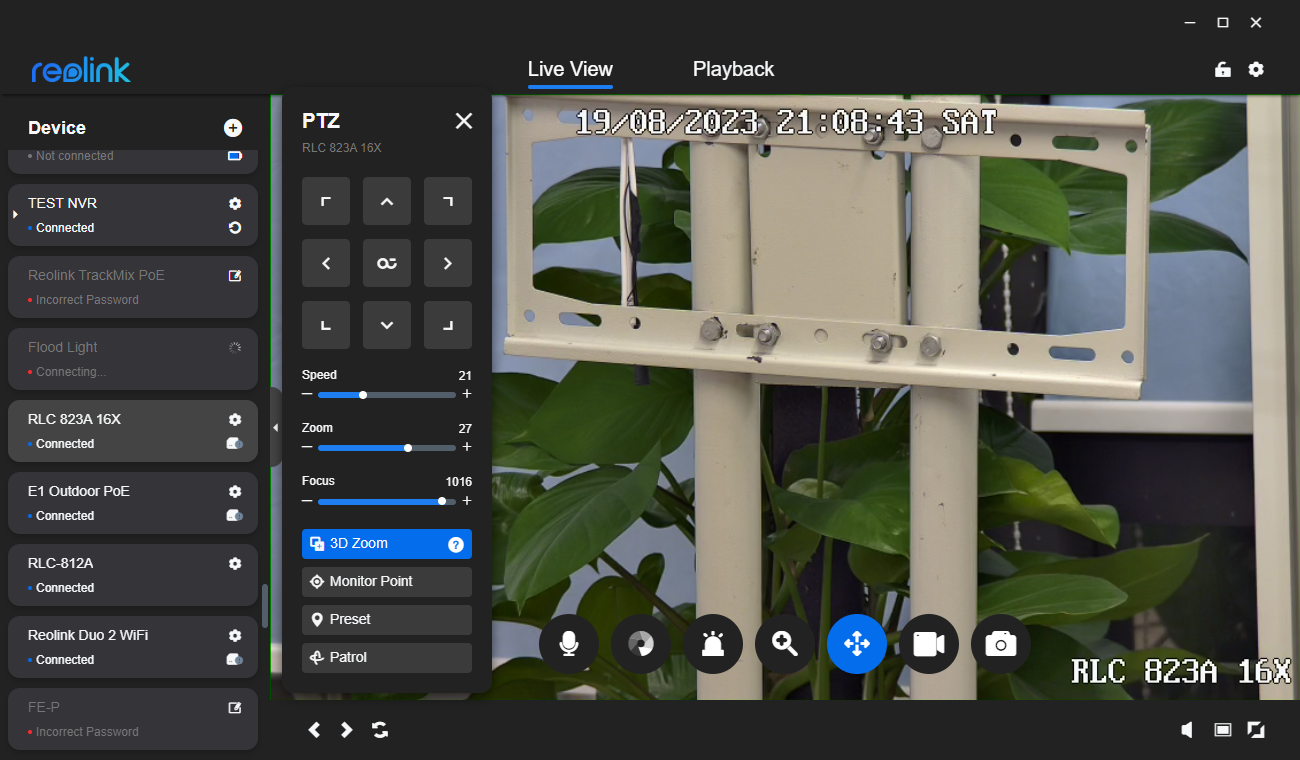Increase PTZ speed with plus
The width and height of the screenshot is (1300, 760).
[x=467, y=394]
